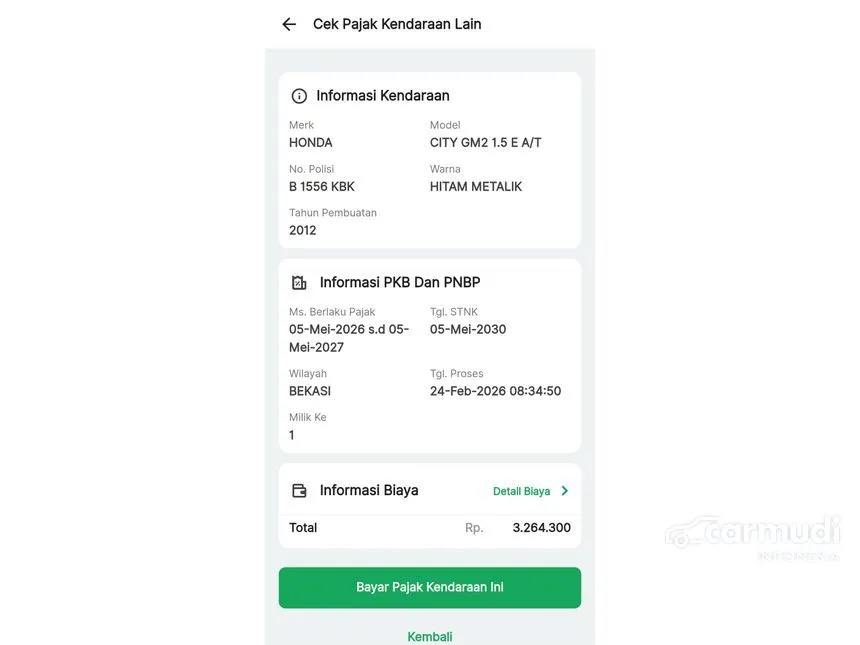The height and width of the screenshot is (645, 860).
Task: Select the model CITY GM2 1.5 E A/T
Action: click(486, 142)
